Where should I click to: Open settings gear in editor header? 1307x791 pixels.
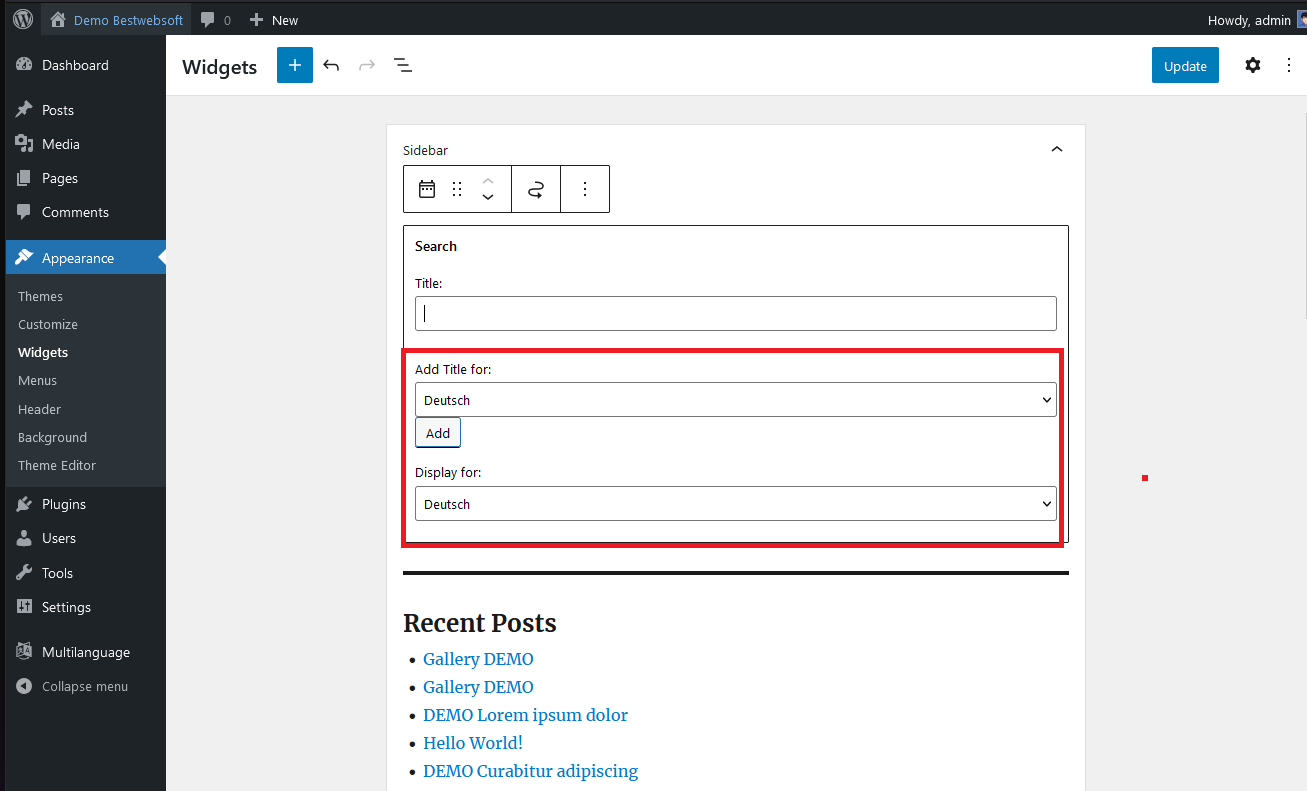[x=1253, y=65]
